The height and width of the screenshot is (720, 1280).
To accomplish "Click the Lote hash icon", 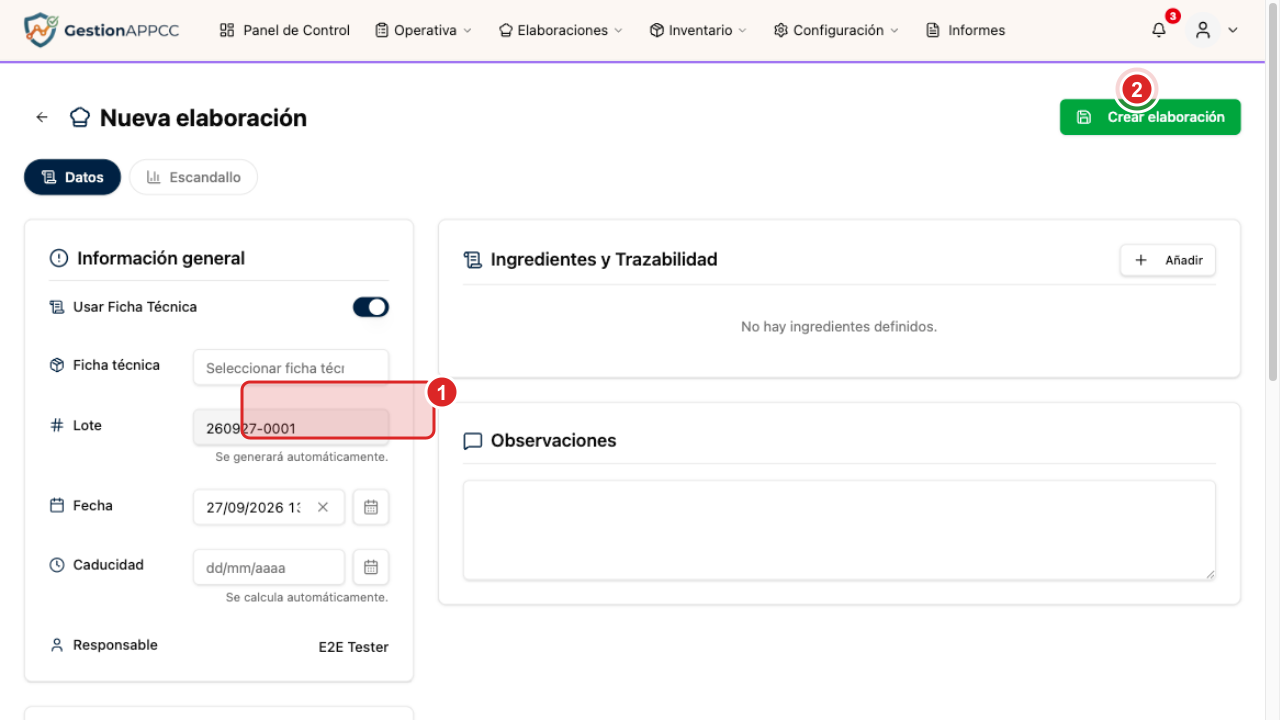I will click(57, 425).
